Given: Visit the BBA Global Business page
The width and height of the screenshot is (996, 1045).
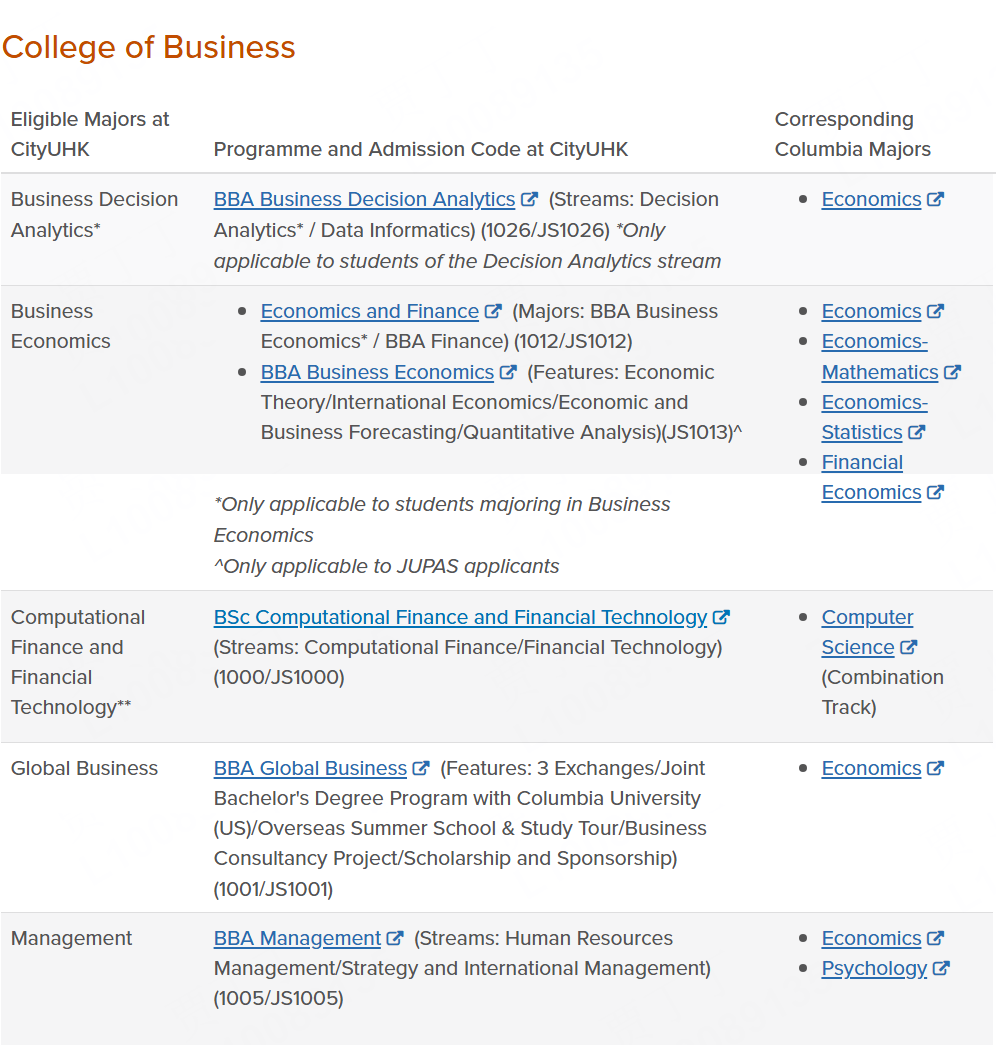Looking at the screenshot, I should [310, 768].
